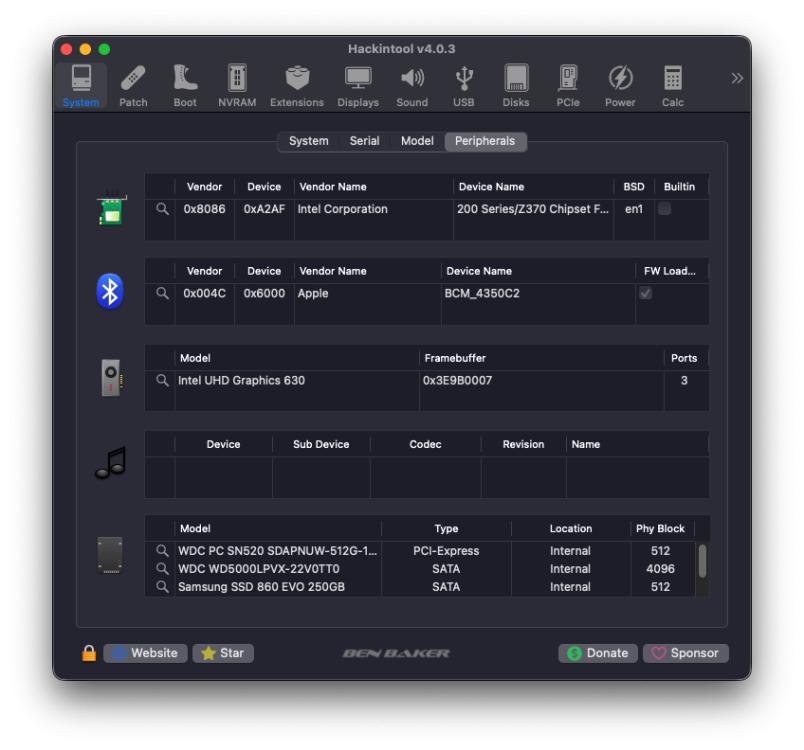Click the PCI-Express type cell
Image resolution: width=804 pixels, height=750 pixels.
click(446, 551)
